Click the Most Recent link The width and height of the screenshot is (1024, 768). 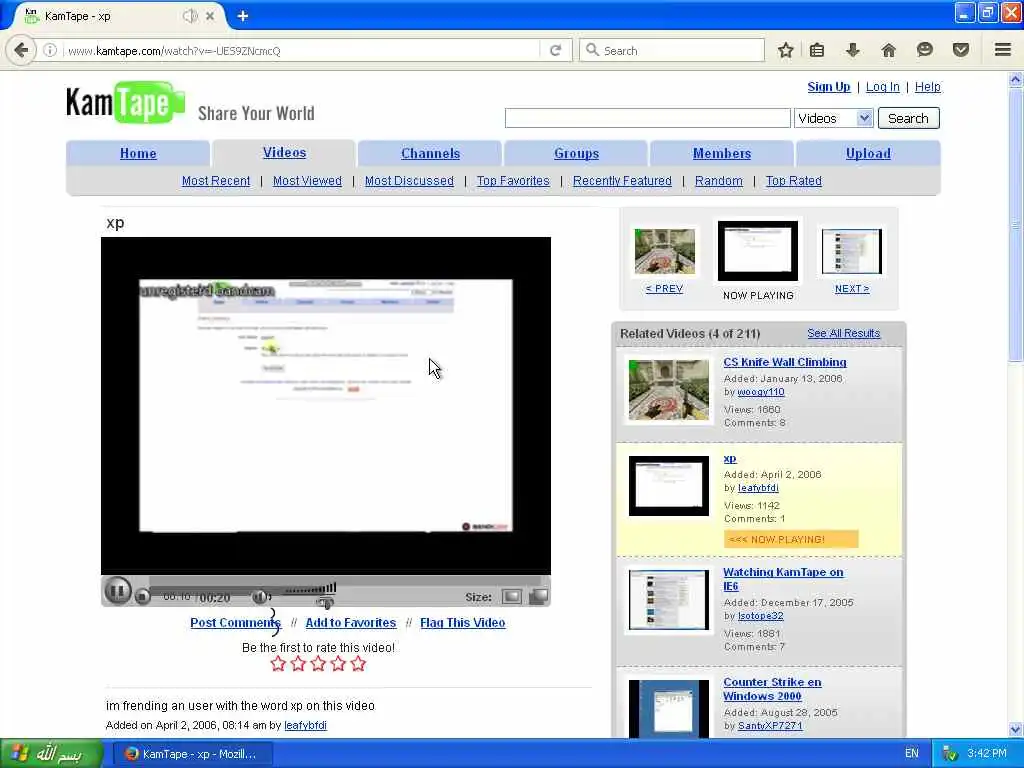click(216, 181)
